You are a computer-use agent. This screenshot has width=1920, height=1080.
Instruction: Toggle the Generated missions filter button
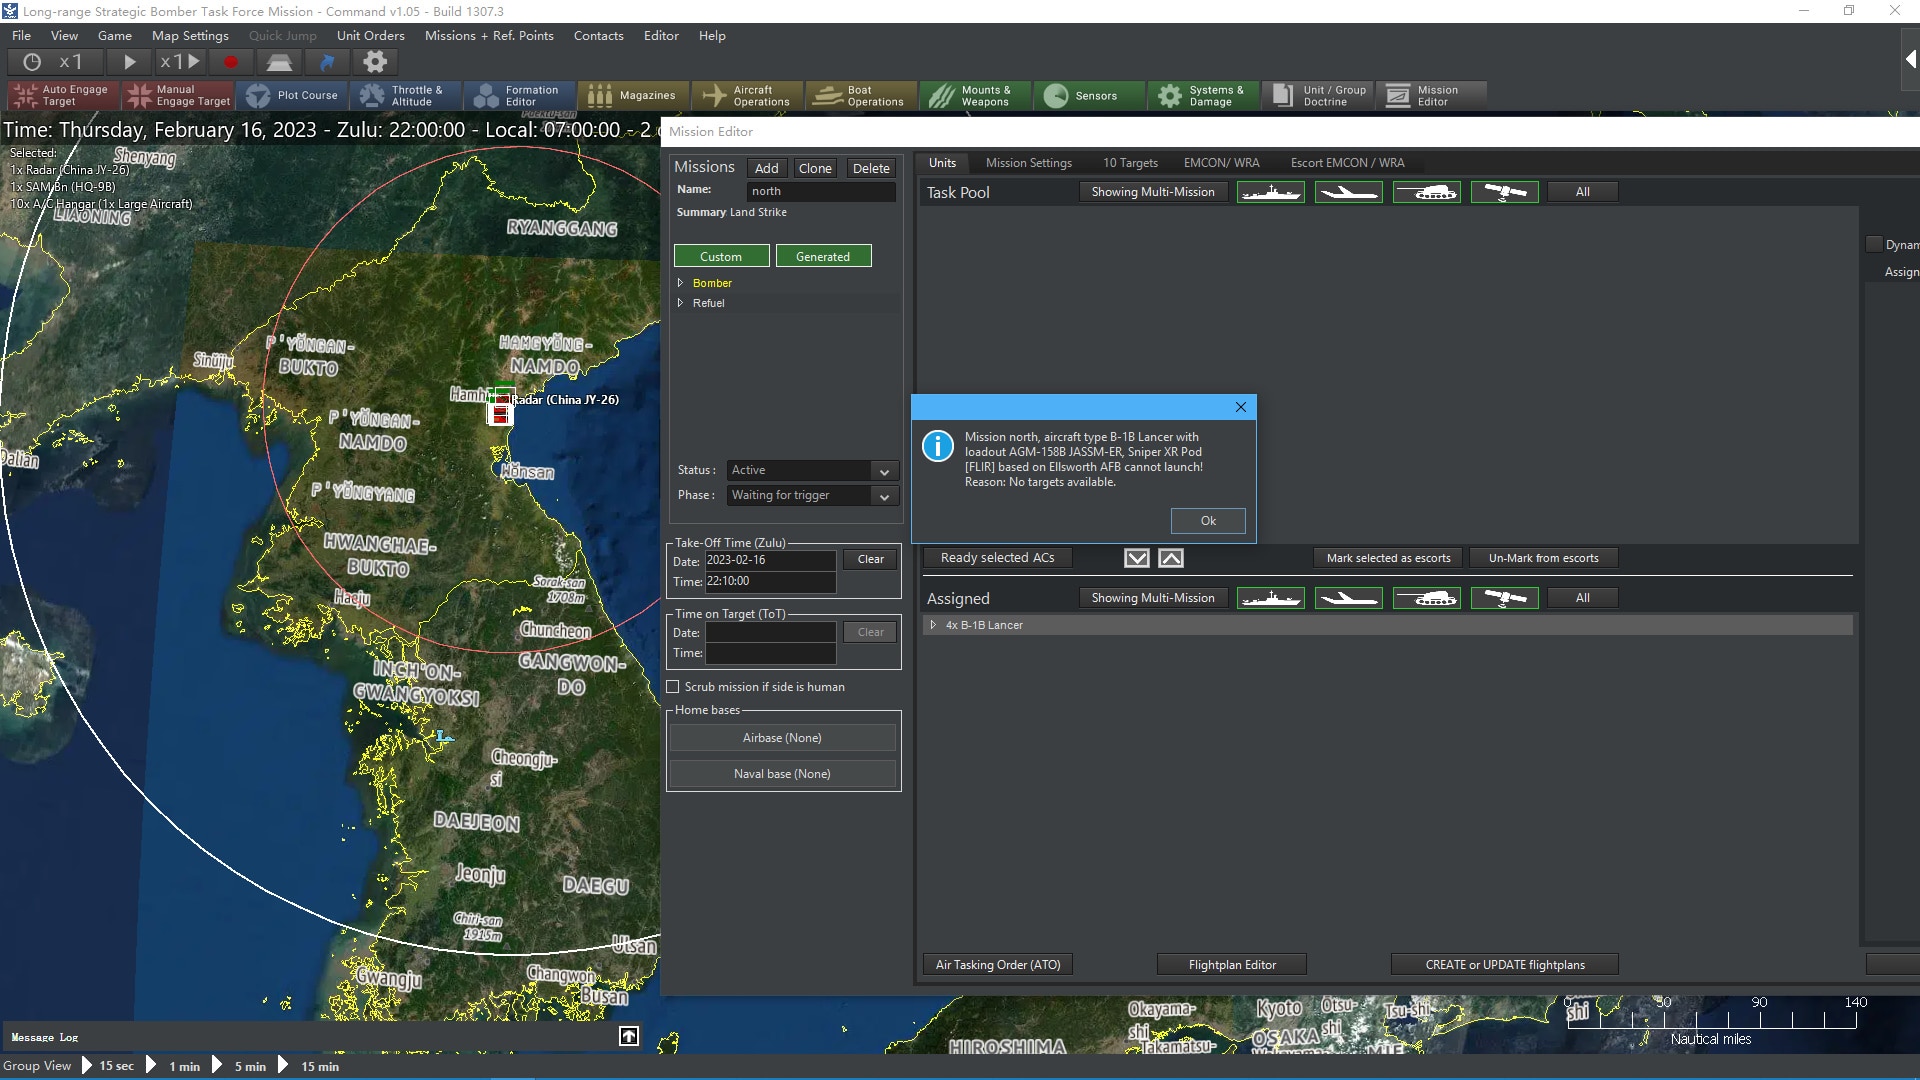[823, 257]
